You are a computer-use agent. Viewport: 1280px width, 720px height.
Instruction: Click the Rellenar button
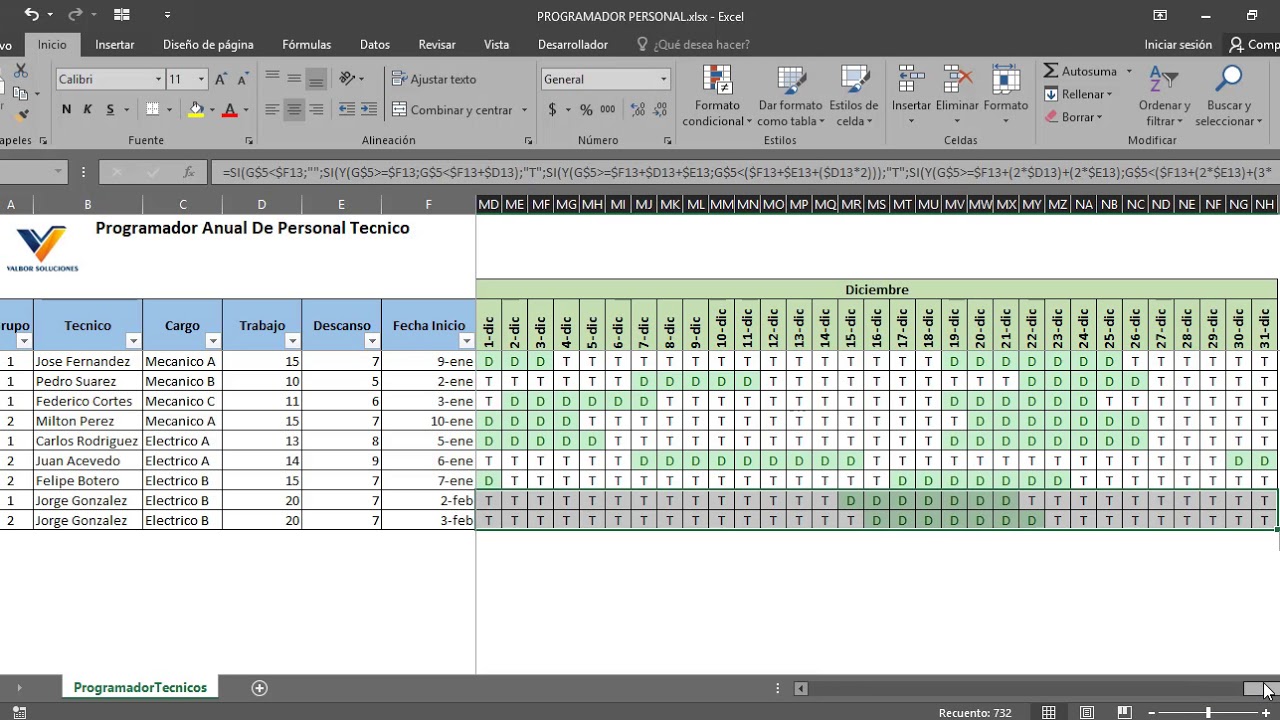point(1077,94)
